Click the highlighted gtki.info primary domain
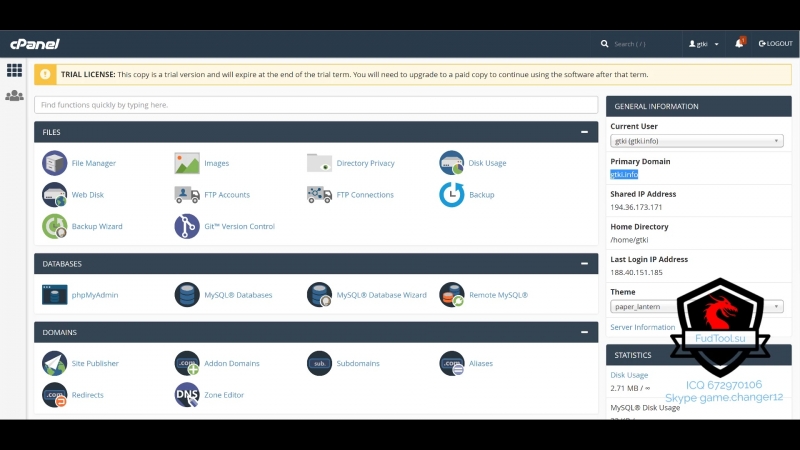The image size is (800, 450). (624, 174)
